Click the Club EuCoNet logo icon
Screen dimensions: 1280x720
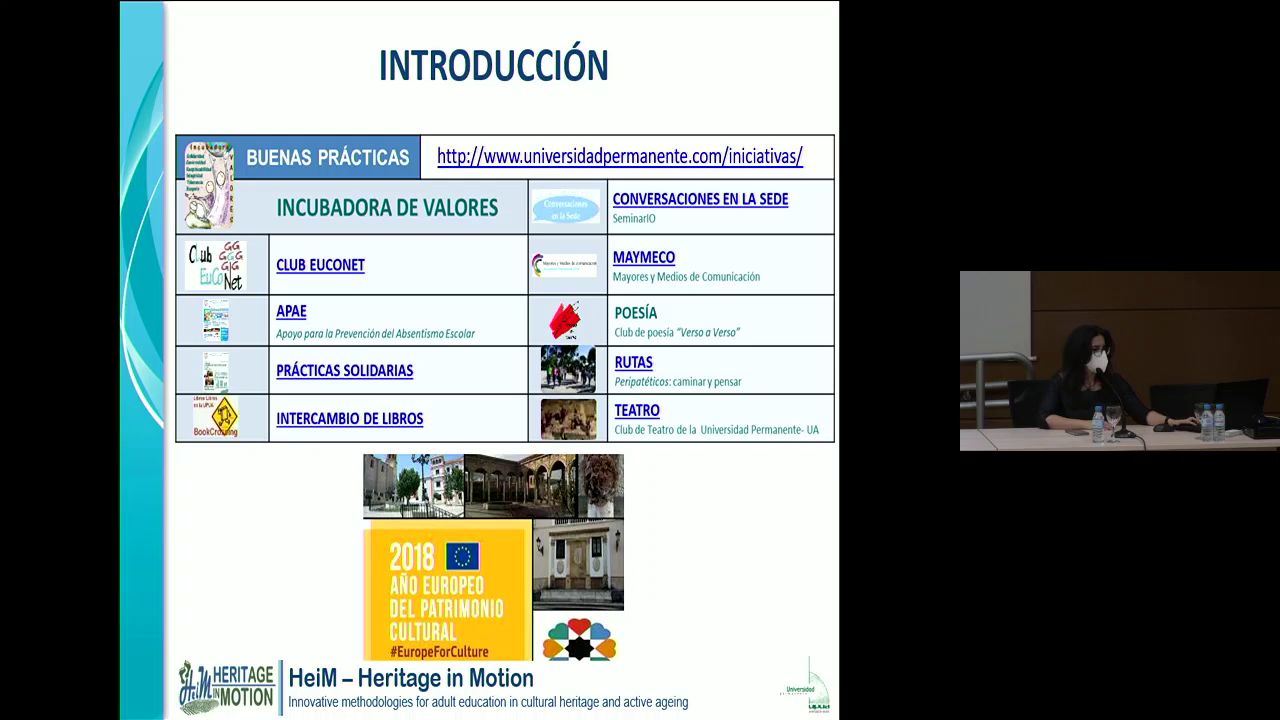[x=215, y=265]
